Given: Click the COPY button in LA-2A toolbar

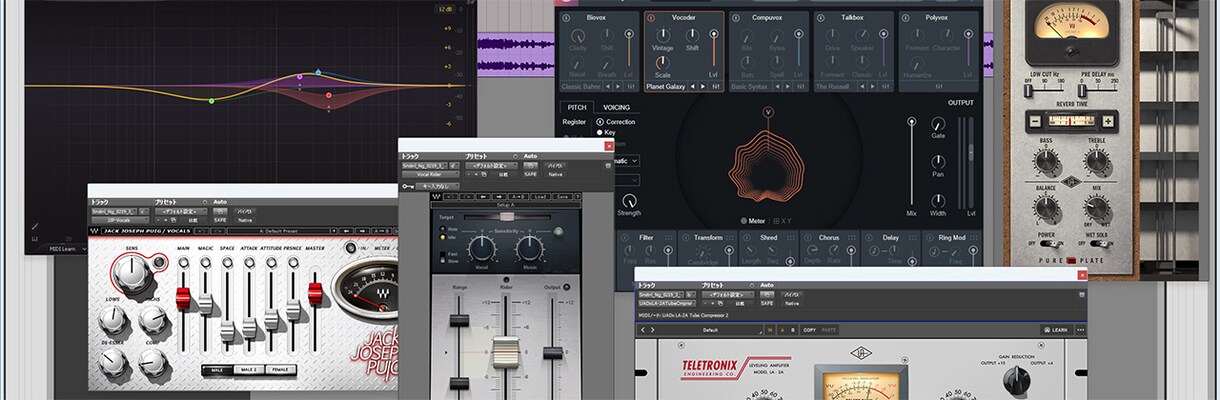Looking at the screenshot, I should click(x=809, y=329).
